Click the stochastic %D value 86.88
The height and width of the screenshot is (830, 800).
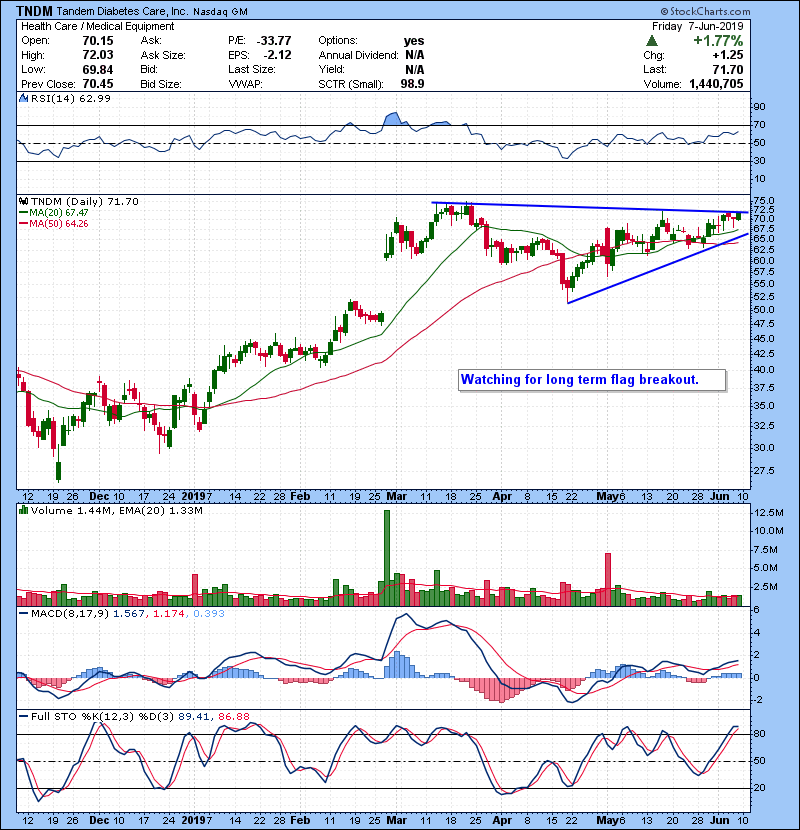tap(233, 716)
